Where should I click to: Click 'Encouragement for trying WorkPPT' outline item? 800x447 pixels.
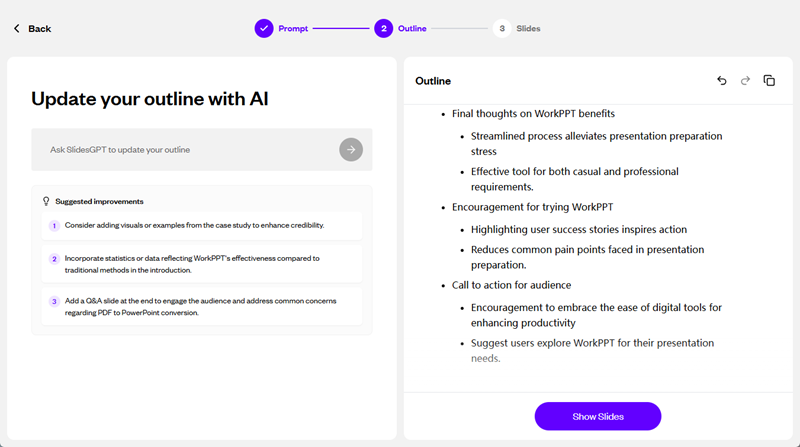[532, 207]
